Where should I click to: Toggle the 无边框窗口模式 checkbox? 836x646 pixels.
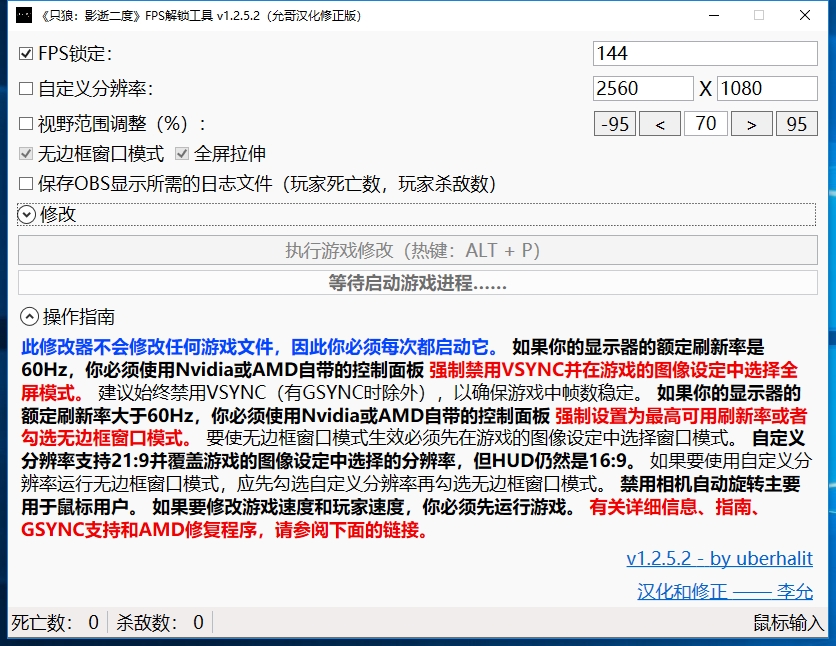pos(26,154)
